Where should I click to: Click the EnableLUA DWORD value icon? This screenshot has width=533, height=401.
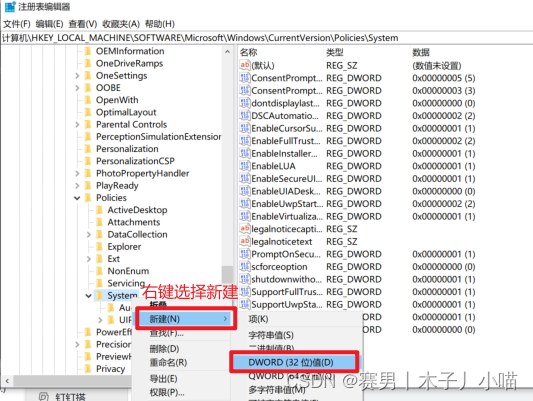[245, 166]
